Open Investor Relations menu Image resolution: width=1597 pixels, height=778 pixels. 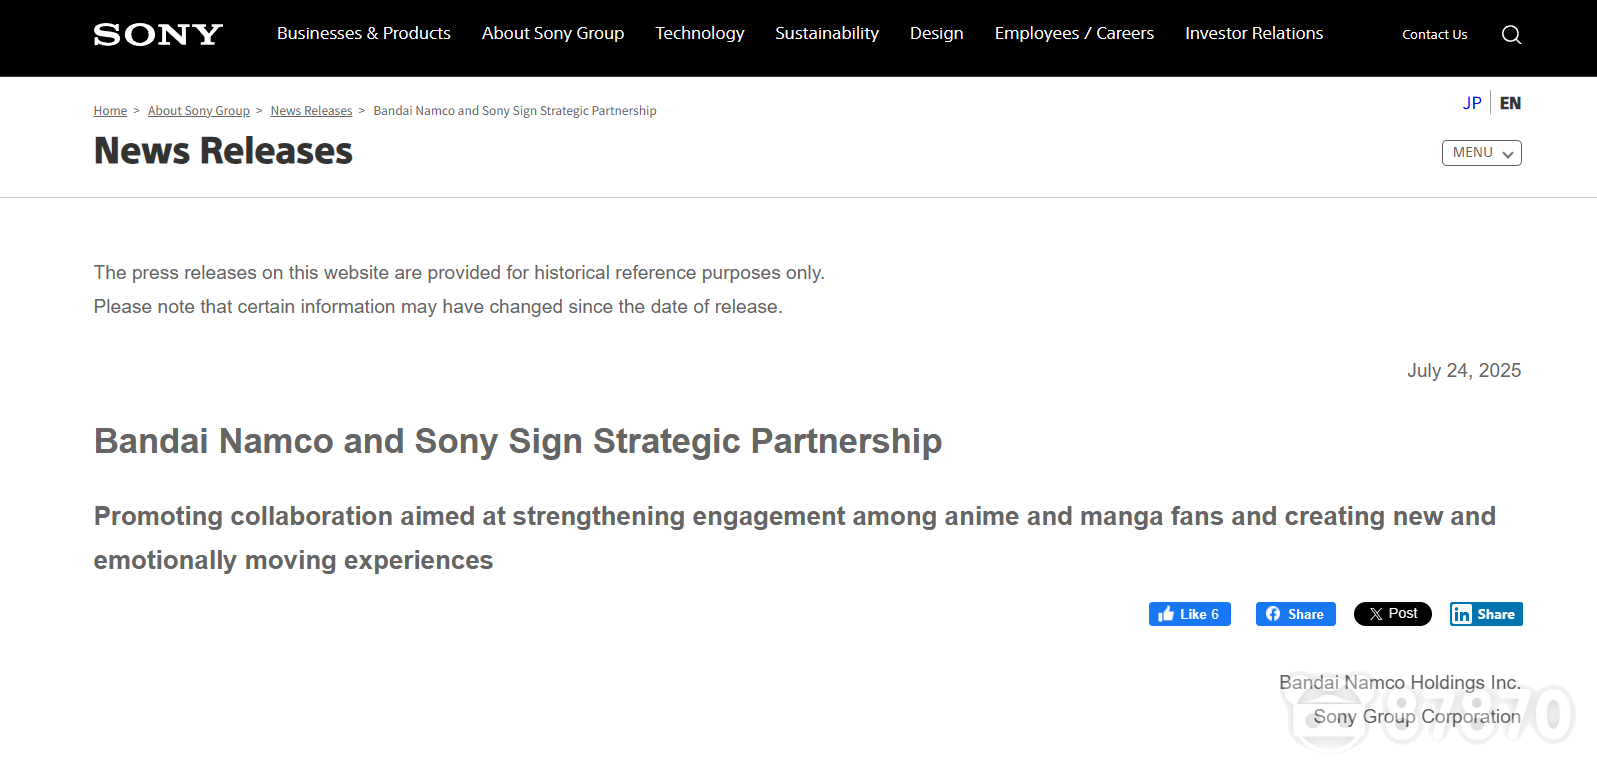[1254, 34]
